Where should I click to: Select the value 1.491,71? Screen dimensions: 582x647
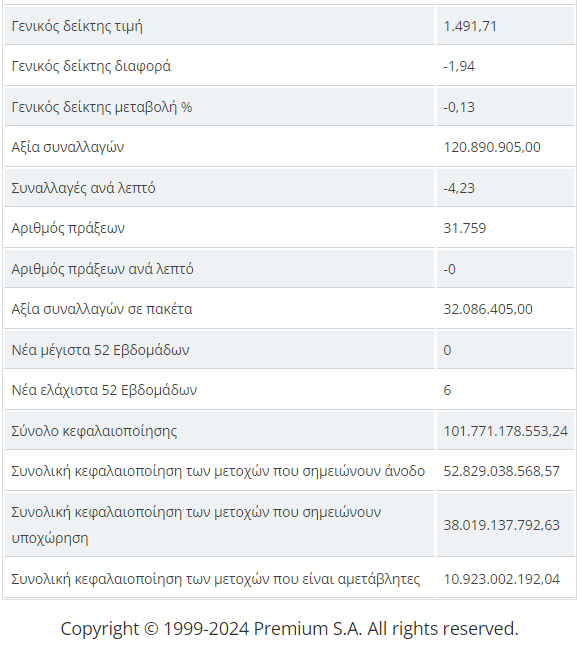point(470,26)
